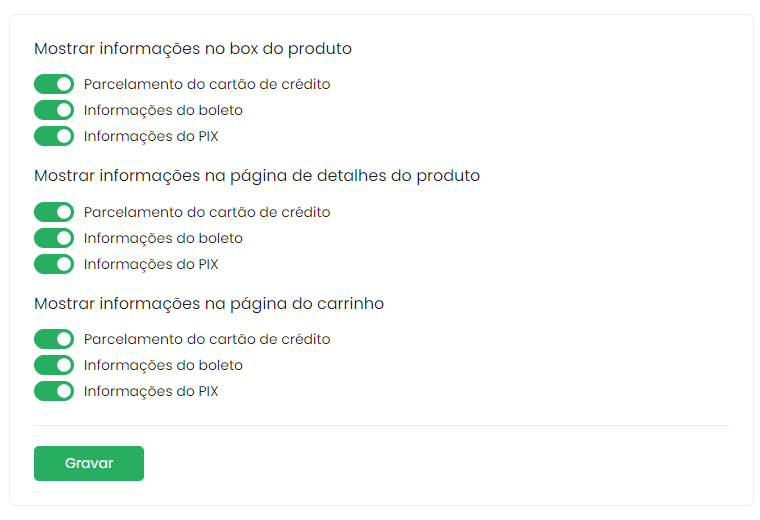Disable credit card installments on product details page

pos(54,212)
